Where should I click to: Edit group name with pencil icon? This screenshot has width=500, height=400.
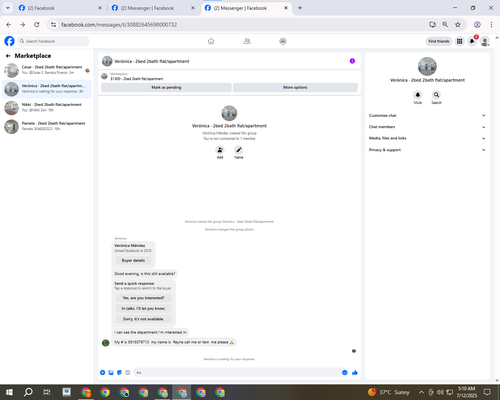[238, 150]
